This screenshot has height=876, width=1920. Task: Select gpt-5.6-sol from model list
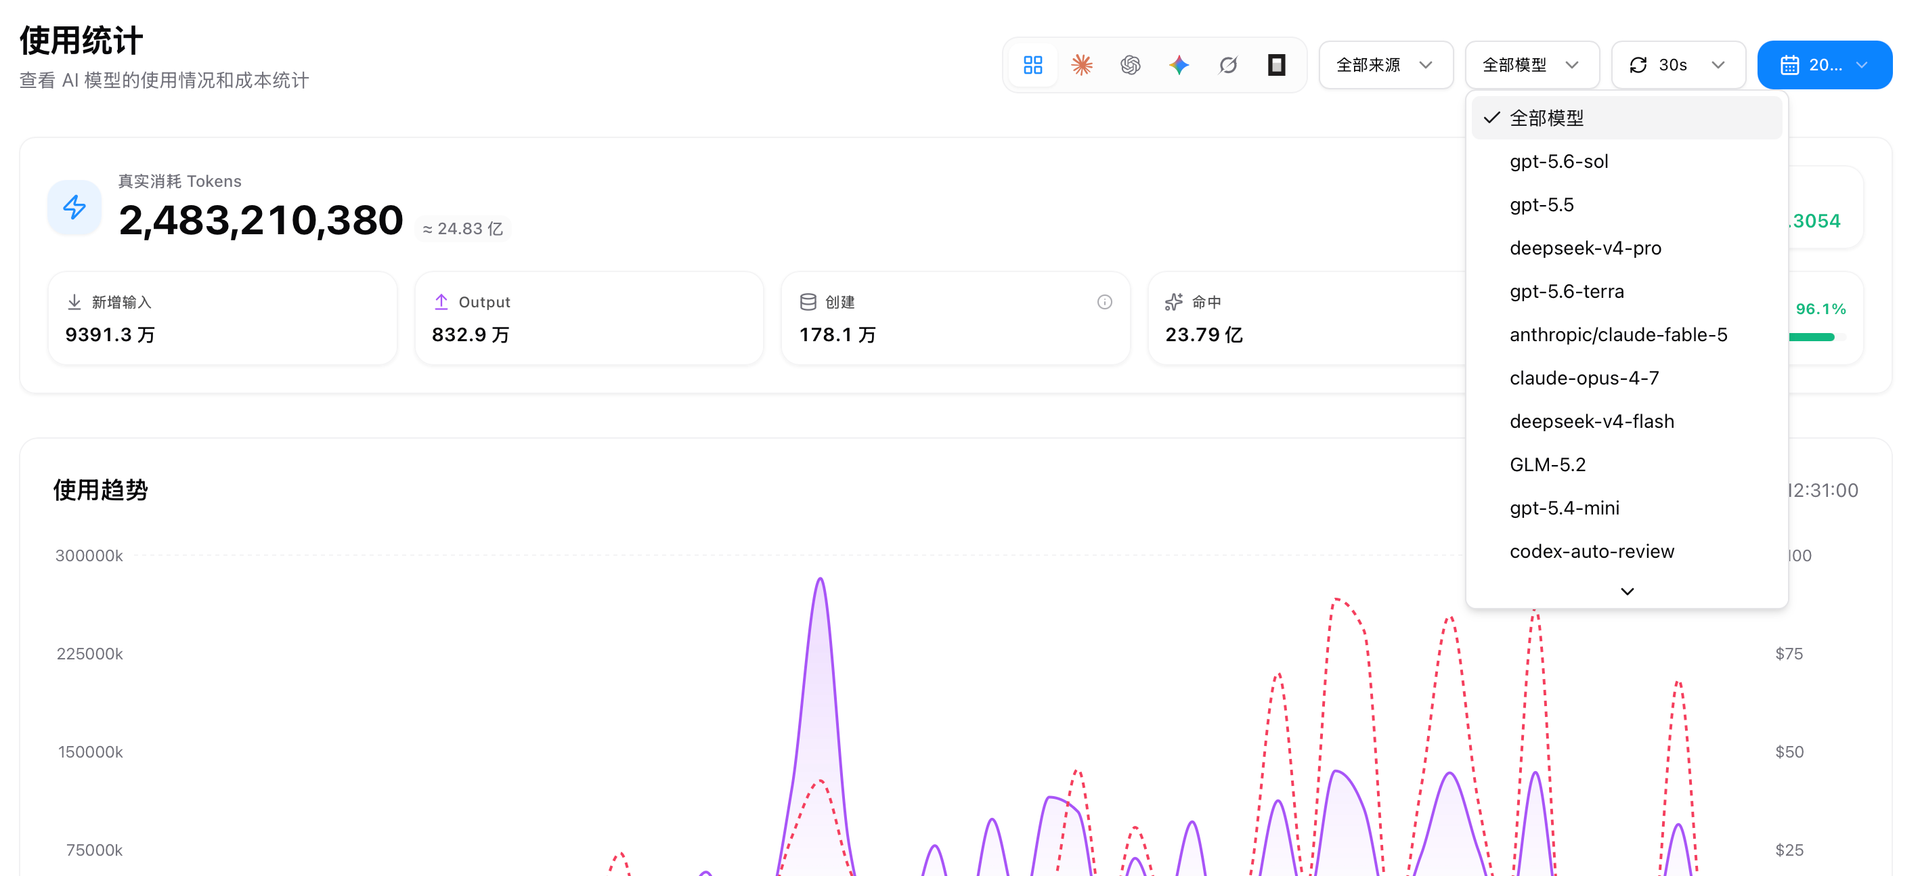(1627, 161)
